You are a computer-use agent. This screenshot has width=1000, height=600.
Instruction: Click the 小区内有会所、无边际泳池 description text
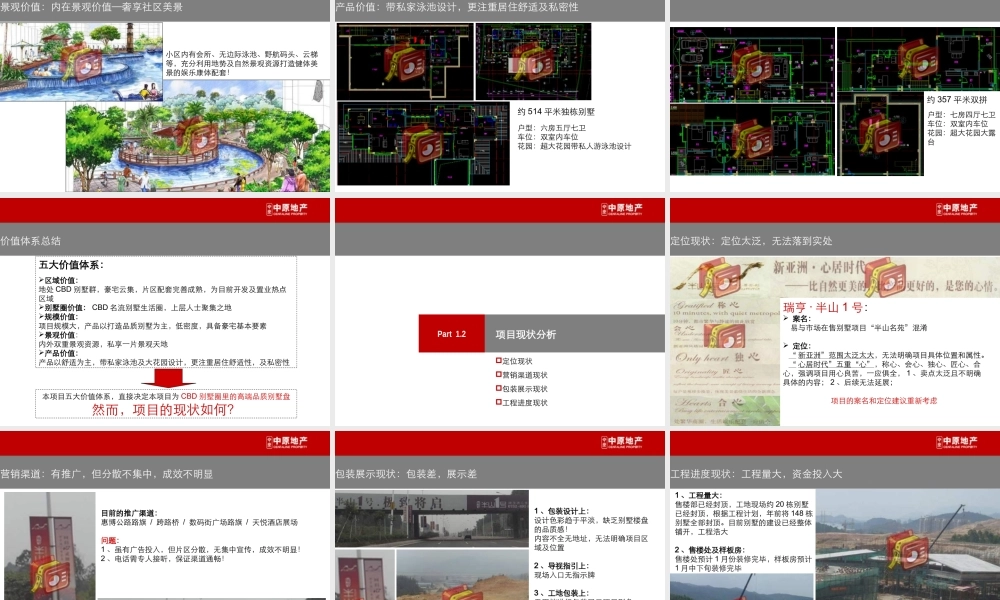tap(242, 64)
